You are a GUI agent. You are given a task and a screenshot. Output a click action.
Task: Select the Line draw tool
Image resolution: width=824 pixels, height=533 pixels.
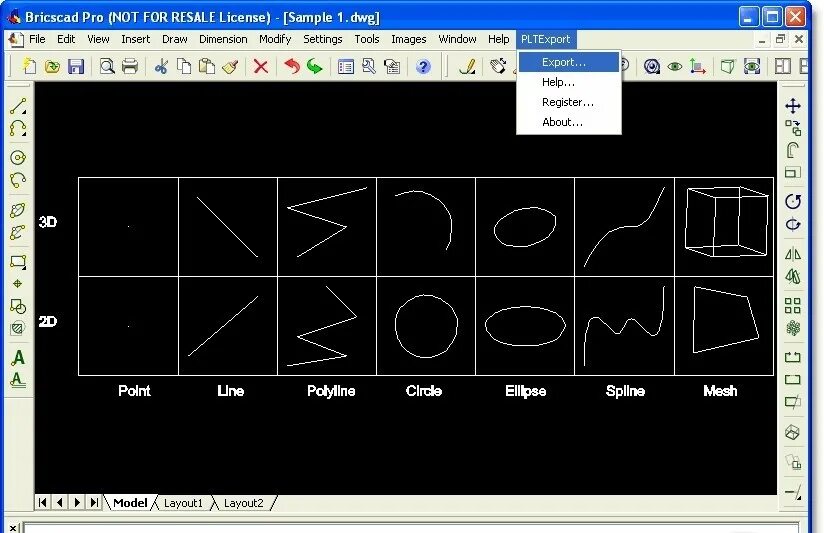(x=18, y=106)
